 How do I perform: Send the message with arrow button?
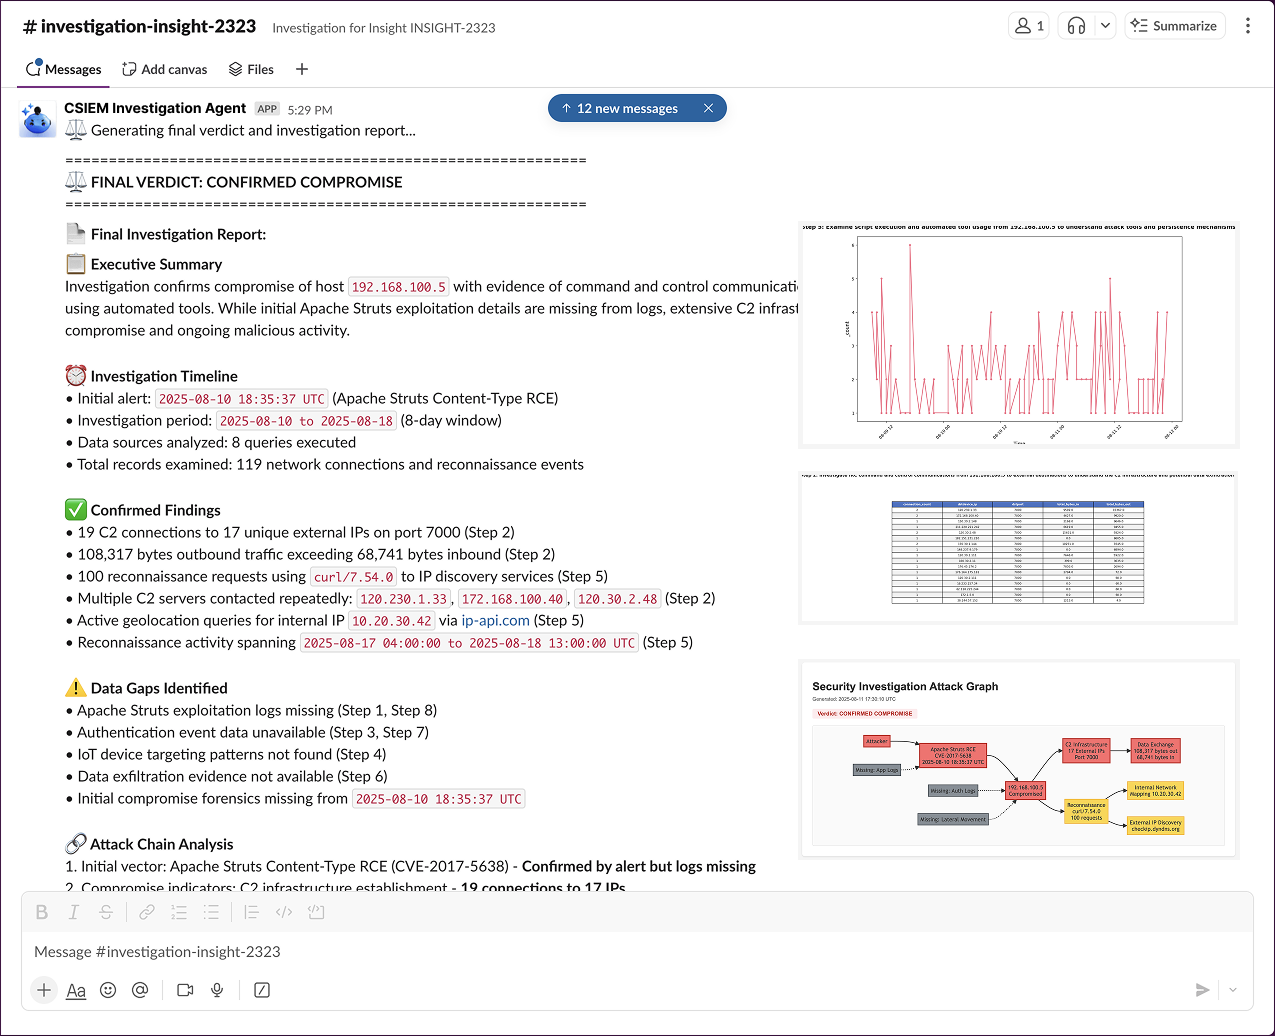click(1202, 990)
